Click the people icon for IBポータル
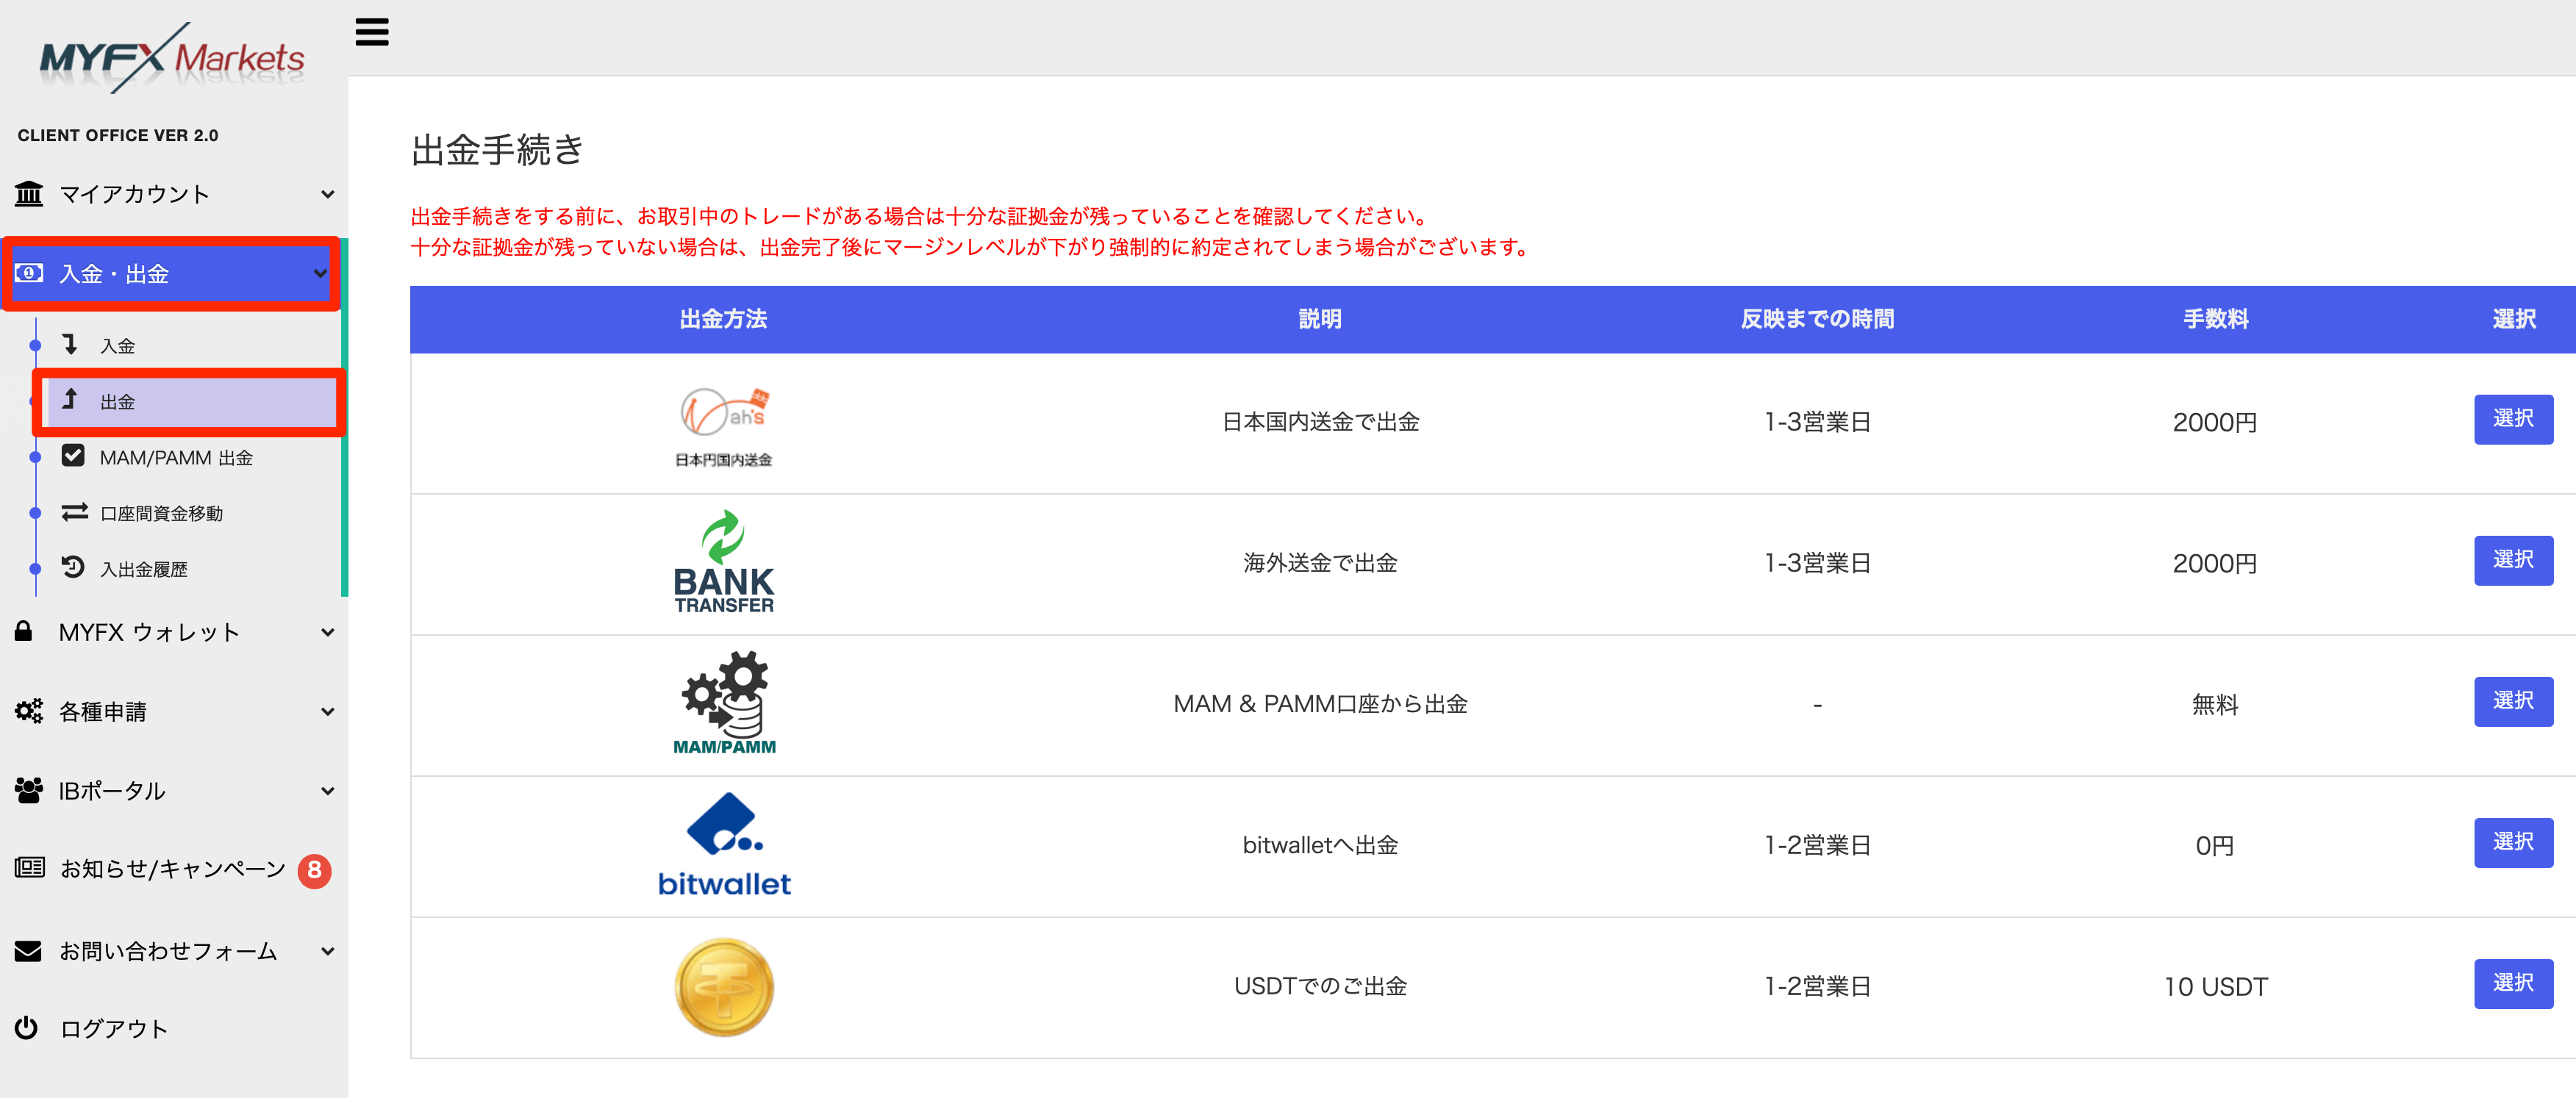The width and height of the screenshot is (2576, 1098). click(29, 789)
